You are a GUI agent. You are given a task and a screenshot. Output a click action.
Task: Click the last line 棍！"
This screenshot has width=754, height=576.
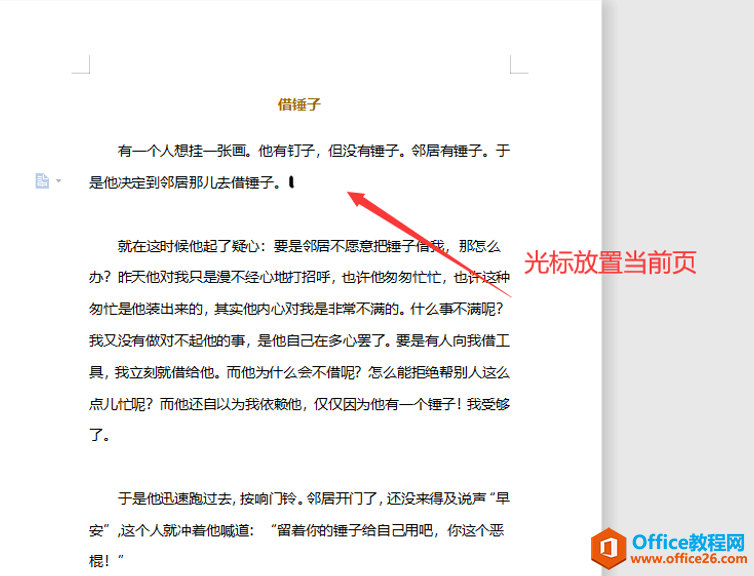click(x=107, y=561)
